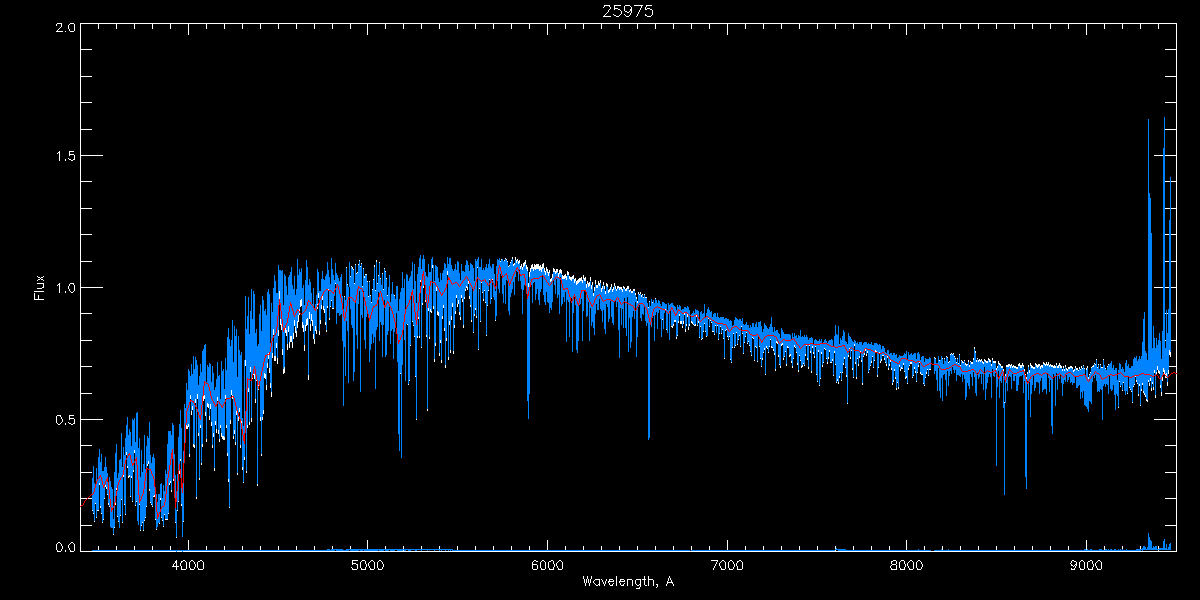The width and height of the screenshot is (1200, 600).
Task: Select the 5000 wavelength tick label
Action: [367, 564]
